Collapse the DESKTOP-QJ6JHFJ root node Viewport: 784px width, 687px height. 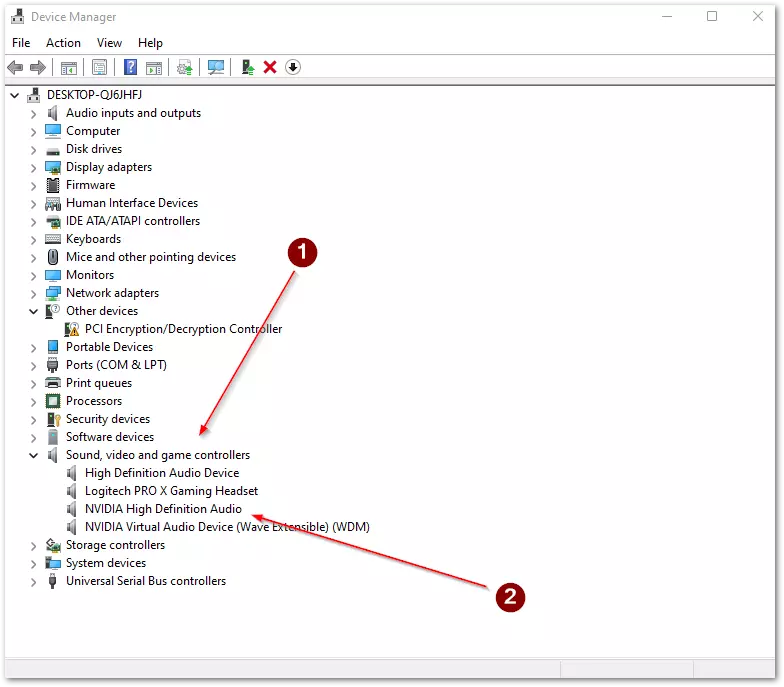tap(14, 95)
